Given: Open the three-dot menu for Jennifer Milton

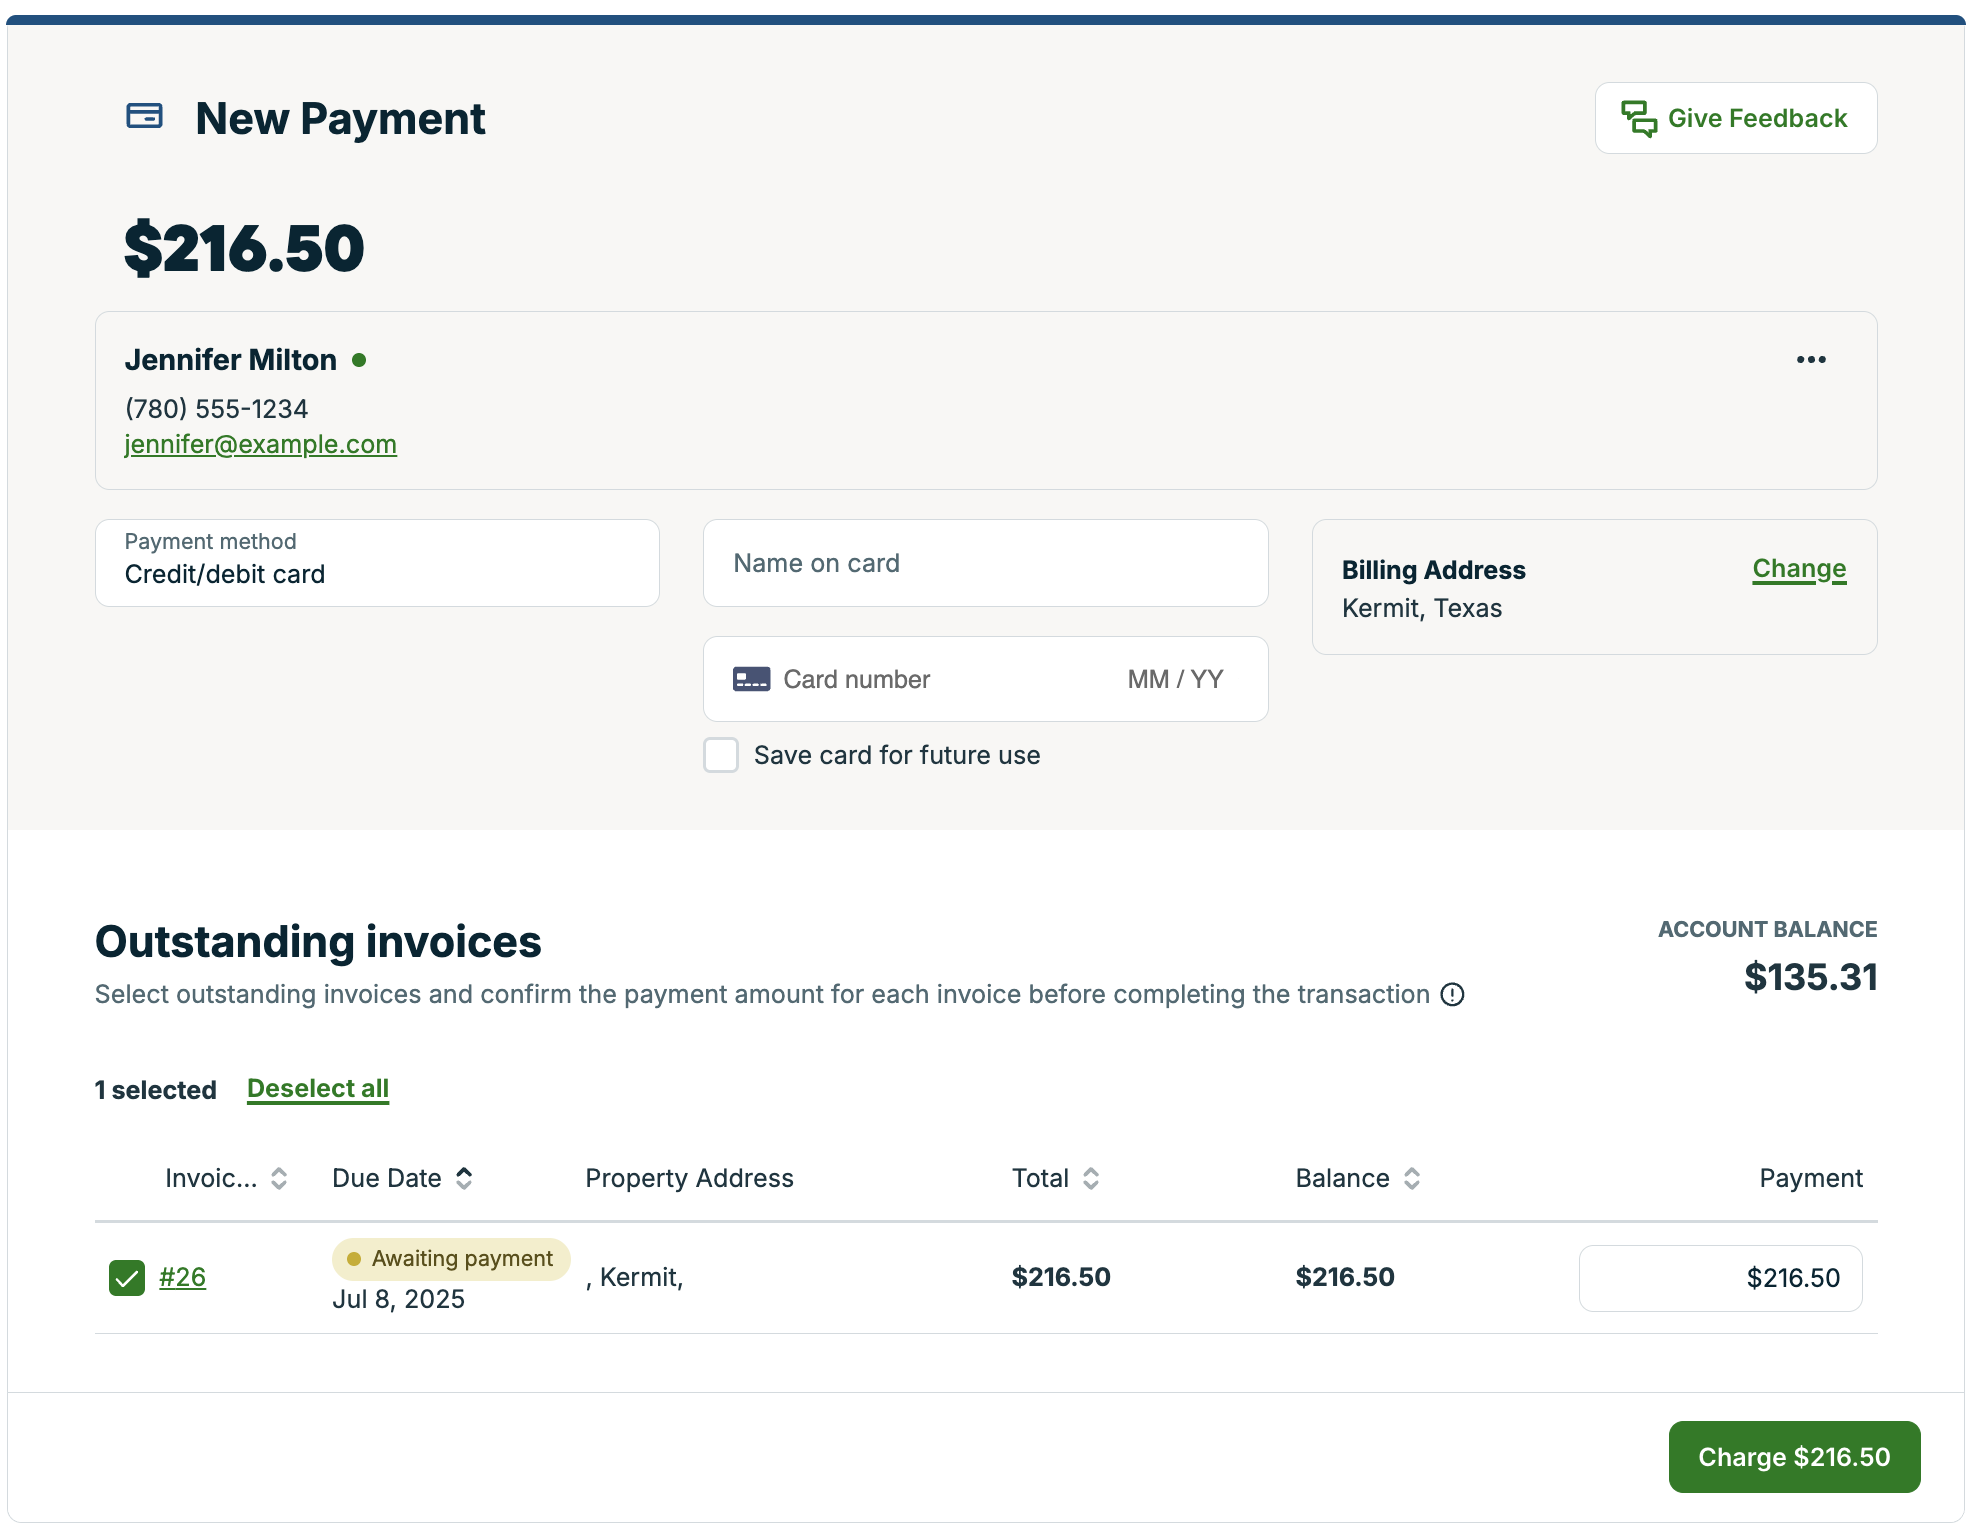Looking at the screenshot, I should pos(1810,360).
